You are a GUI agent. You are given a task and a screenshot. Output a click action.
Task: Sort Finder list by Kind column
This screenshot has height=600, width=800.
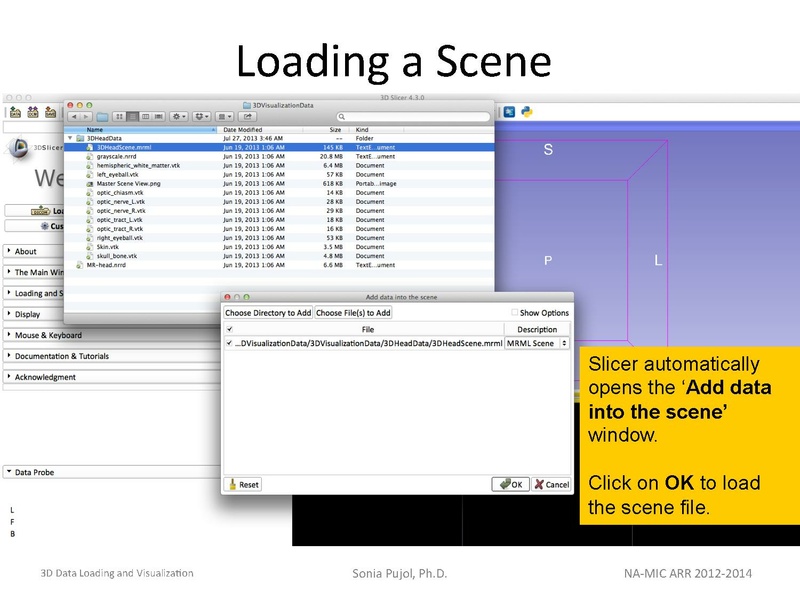click(x=378, y=130)
